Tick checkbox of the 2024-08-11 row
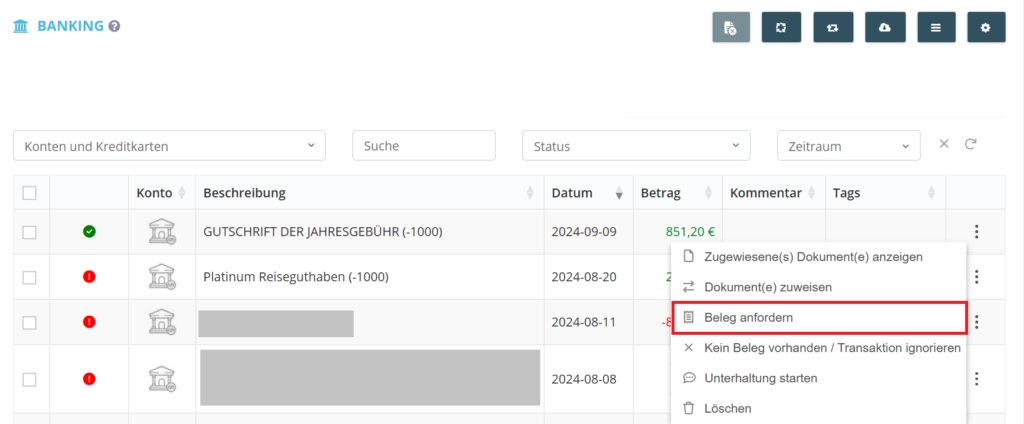The image size is (1024, 424). (x=29, y=323)
